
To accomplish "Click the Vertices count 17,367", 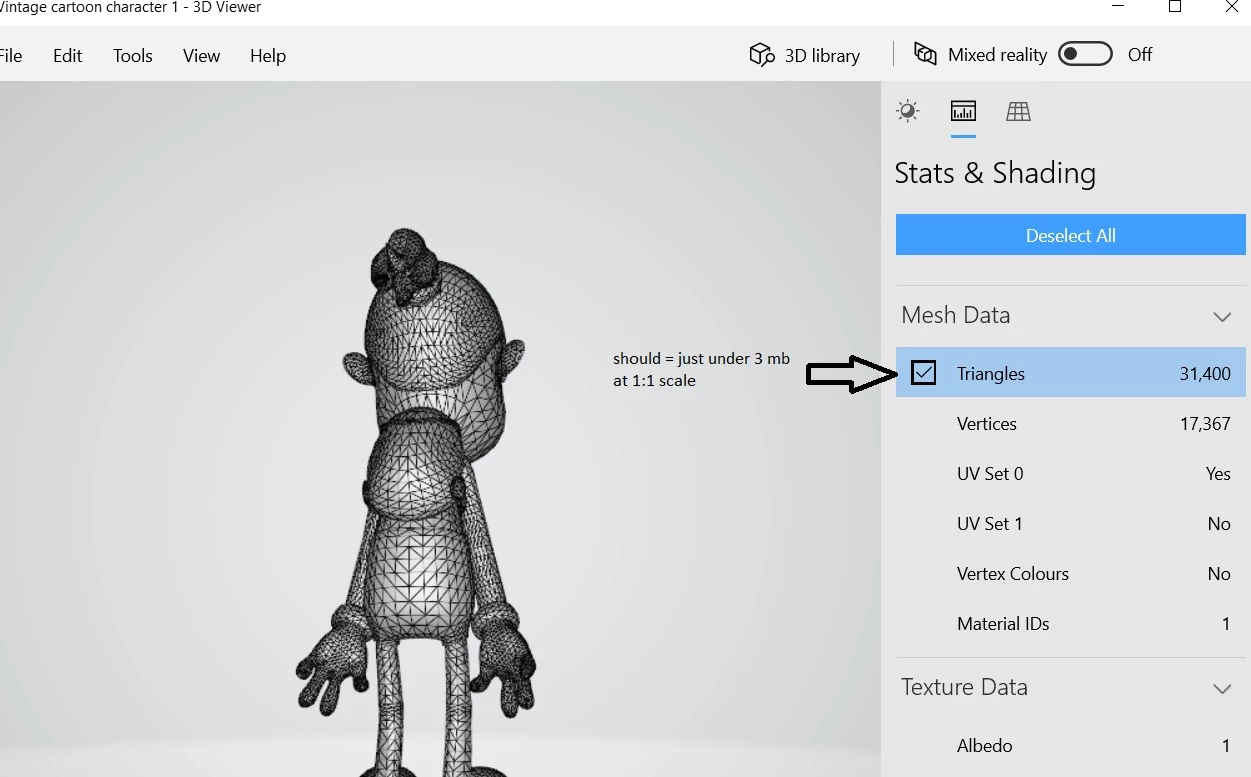I will click(1205, 423).
